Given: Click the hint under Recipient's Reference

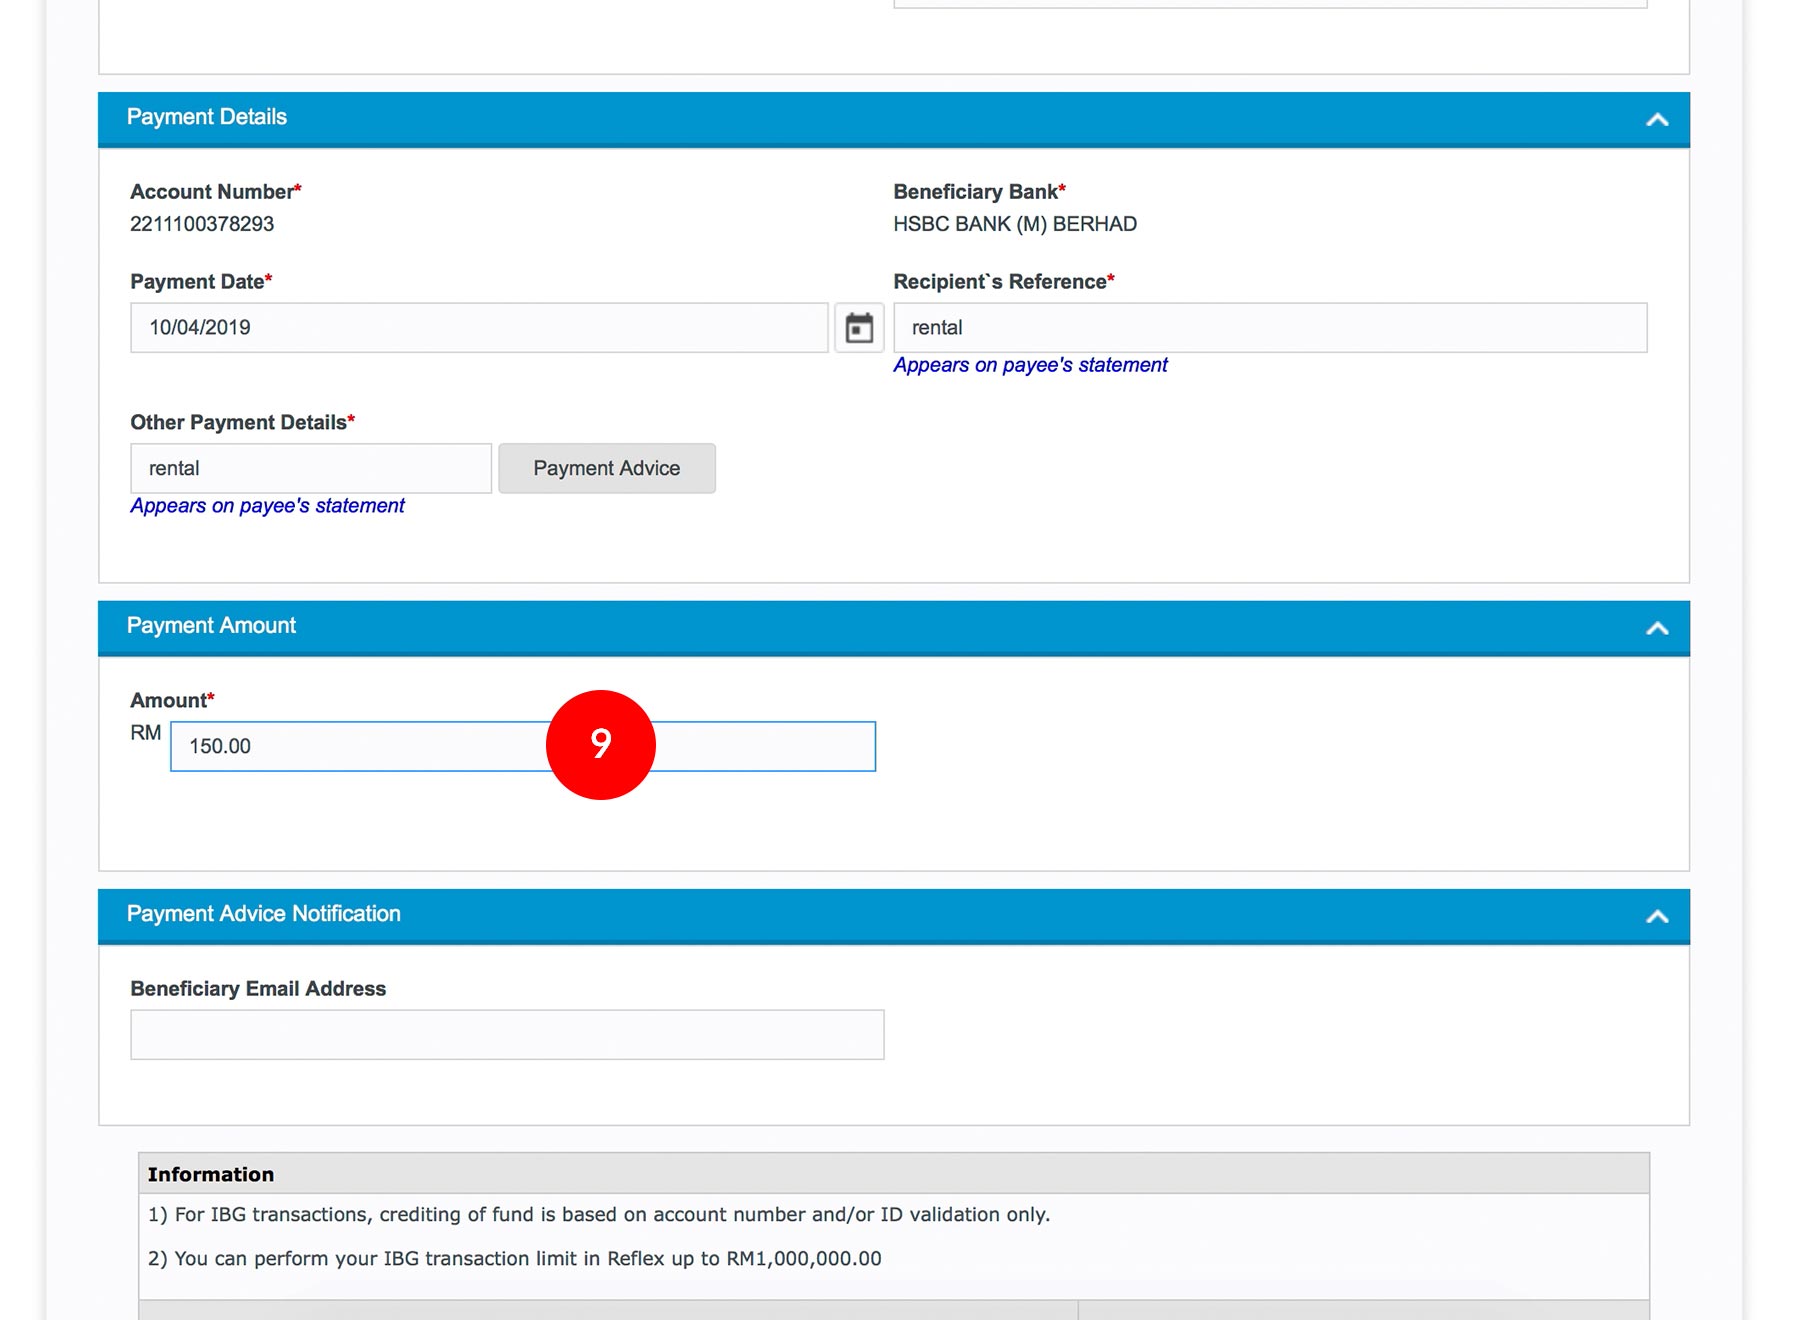Looking at the screenshot, I should click(x=1029, y=365).
